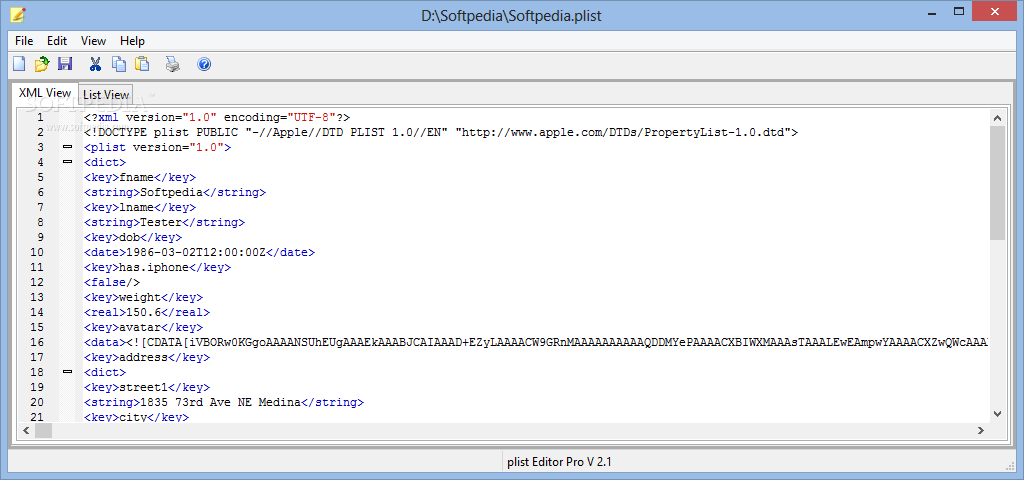Click the lname key line

(140, 207)
